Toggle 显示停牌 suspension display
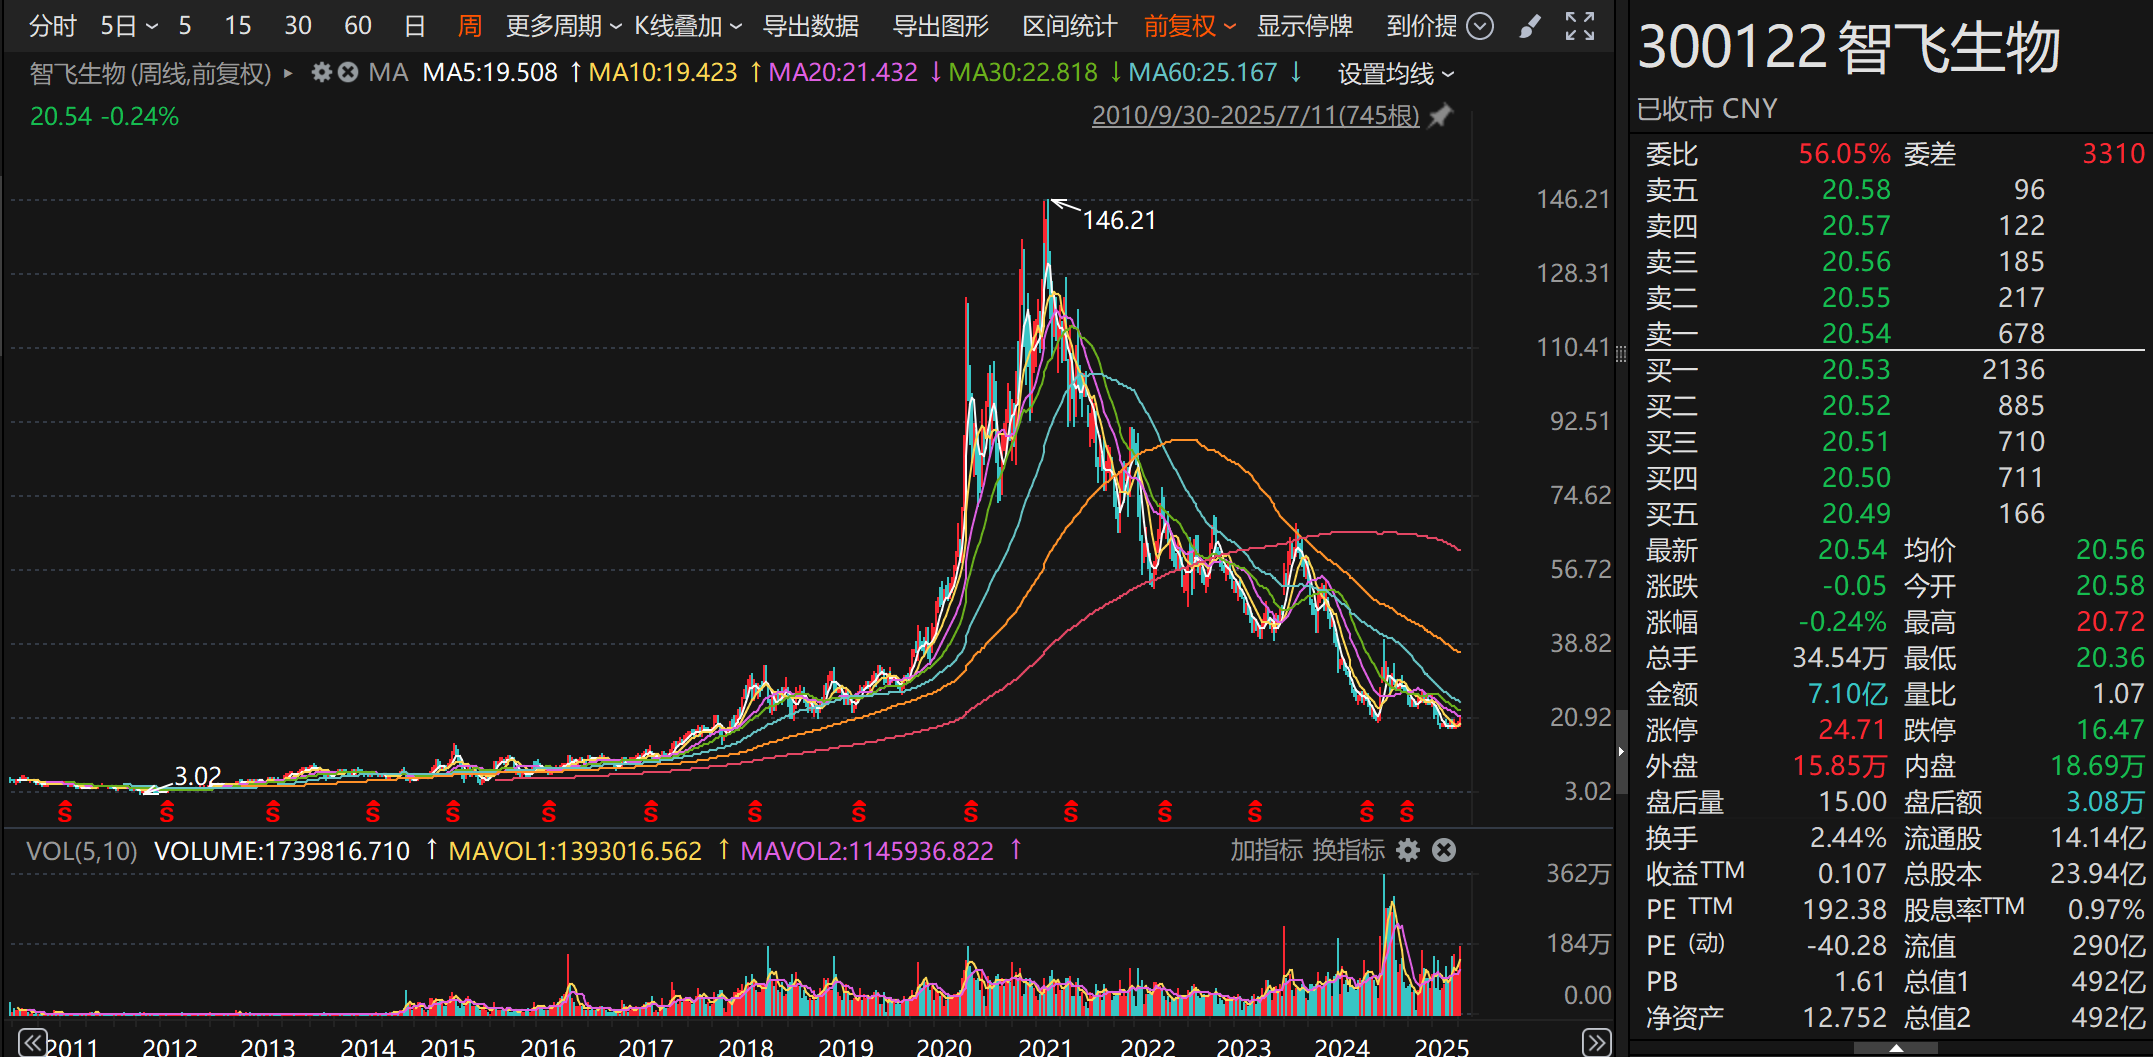Screen dimensions: 2153x1057 1305,26
